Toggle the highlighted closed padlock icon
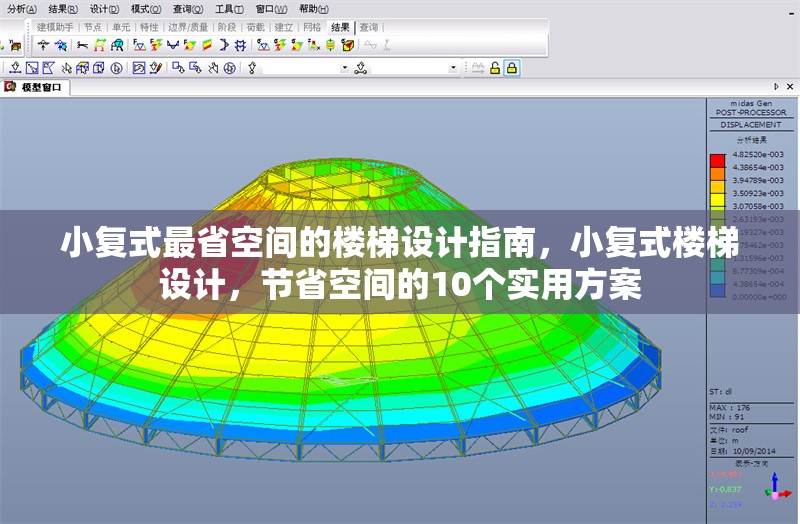Image resolution: width=800 pixels, height=524 pixels. 512,68
